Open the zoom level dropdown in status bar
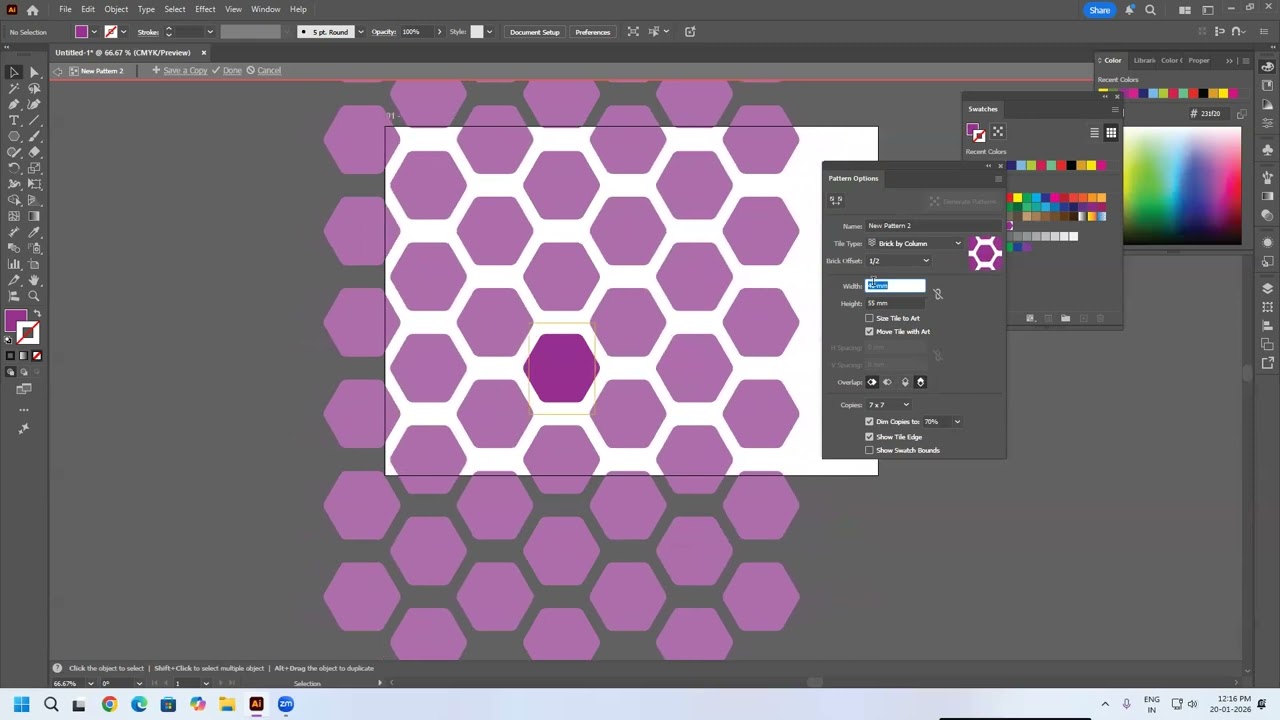Viewport: 1280px width, 720px height. point(90,684)
